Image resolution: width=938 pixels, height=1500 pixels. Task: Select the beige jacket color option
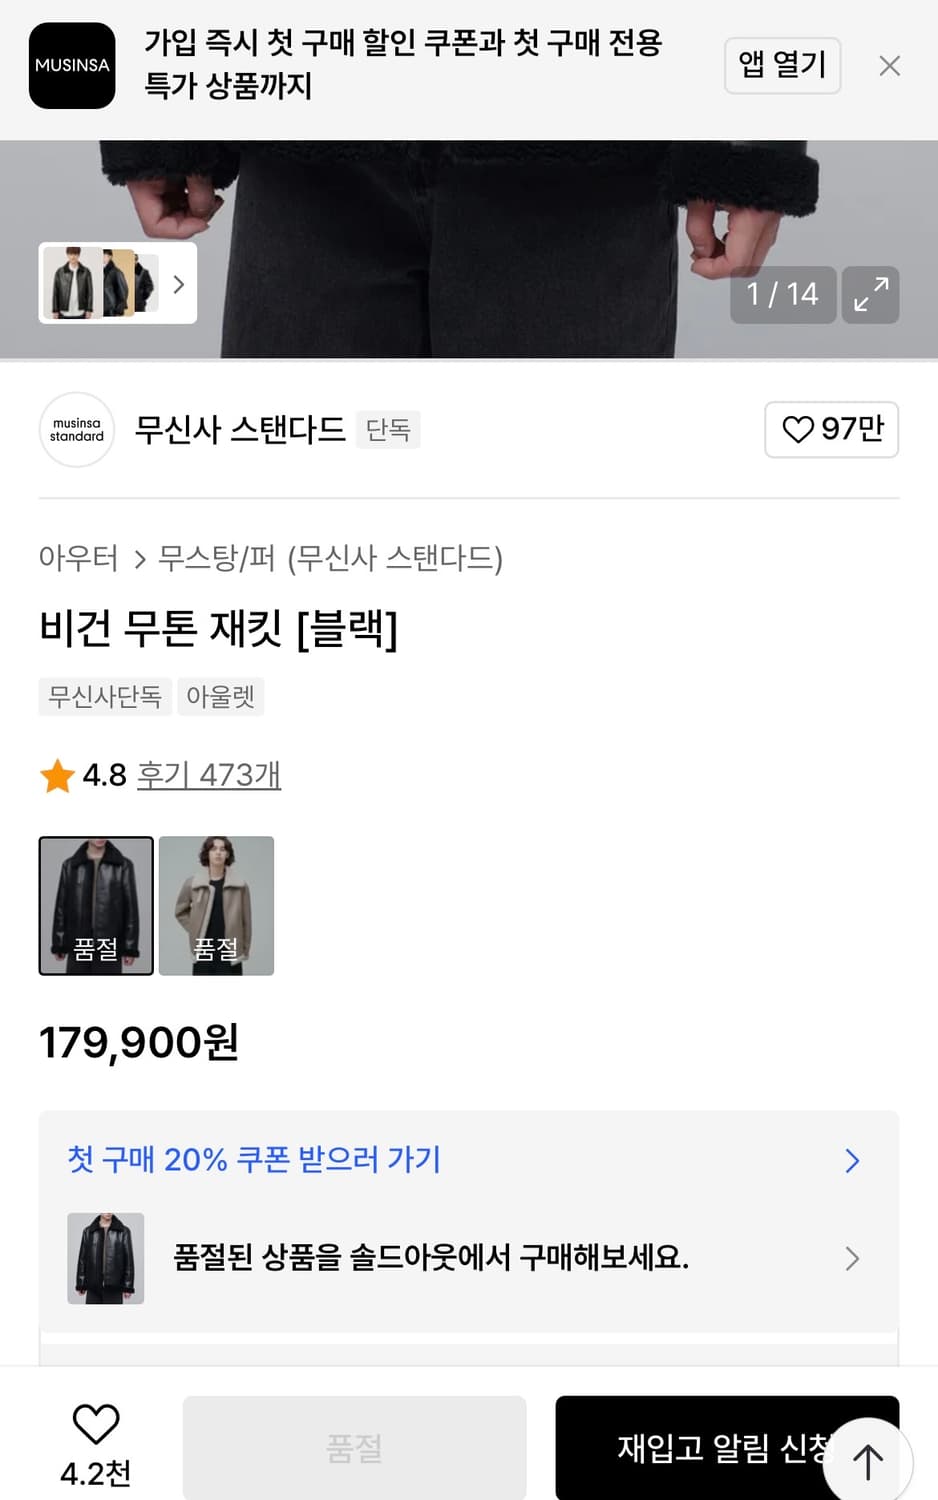[x=216, y=905]
